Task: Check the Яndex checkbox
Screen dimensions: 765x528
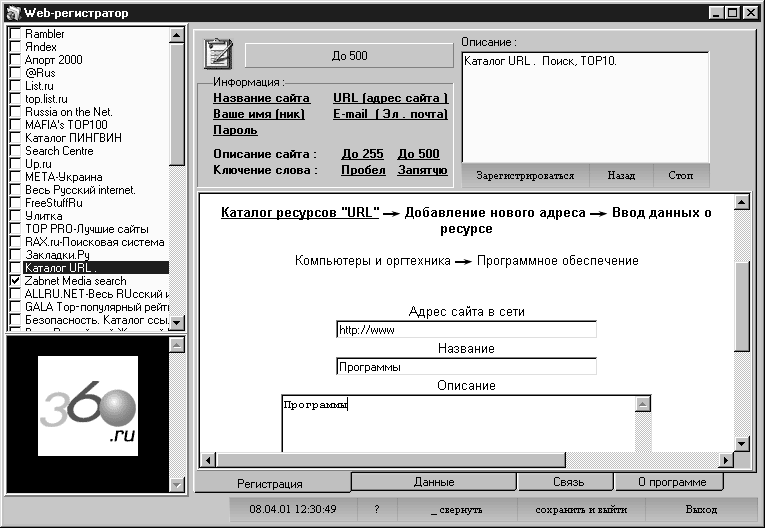Action: pyautogui.click(x=16, y=47)
